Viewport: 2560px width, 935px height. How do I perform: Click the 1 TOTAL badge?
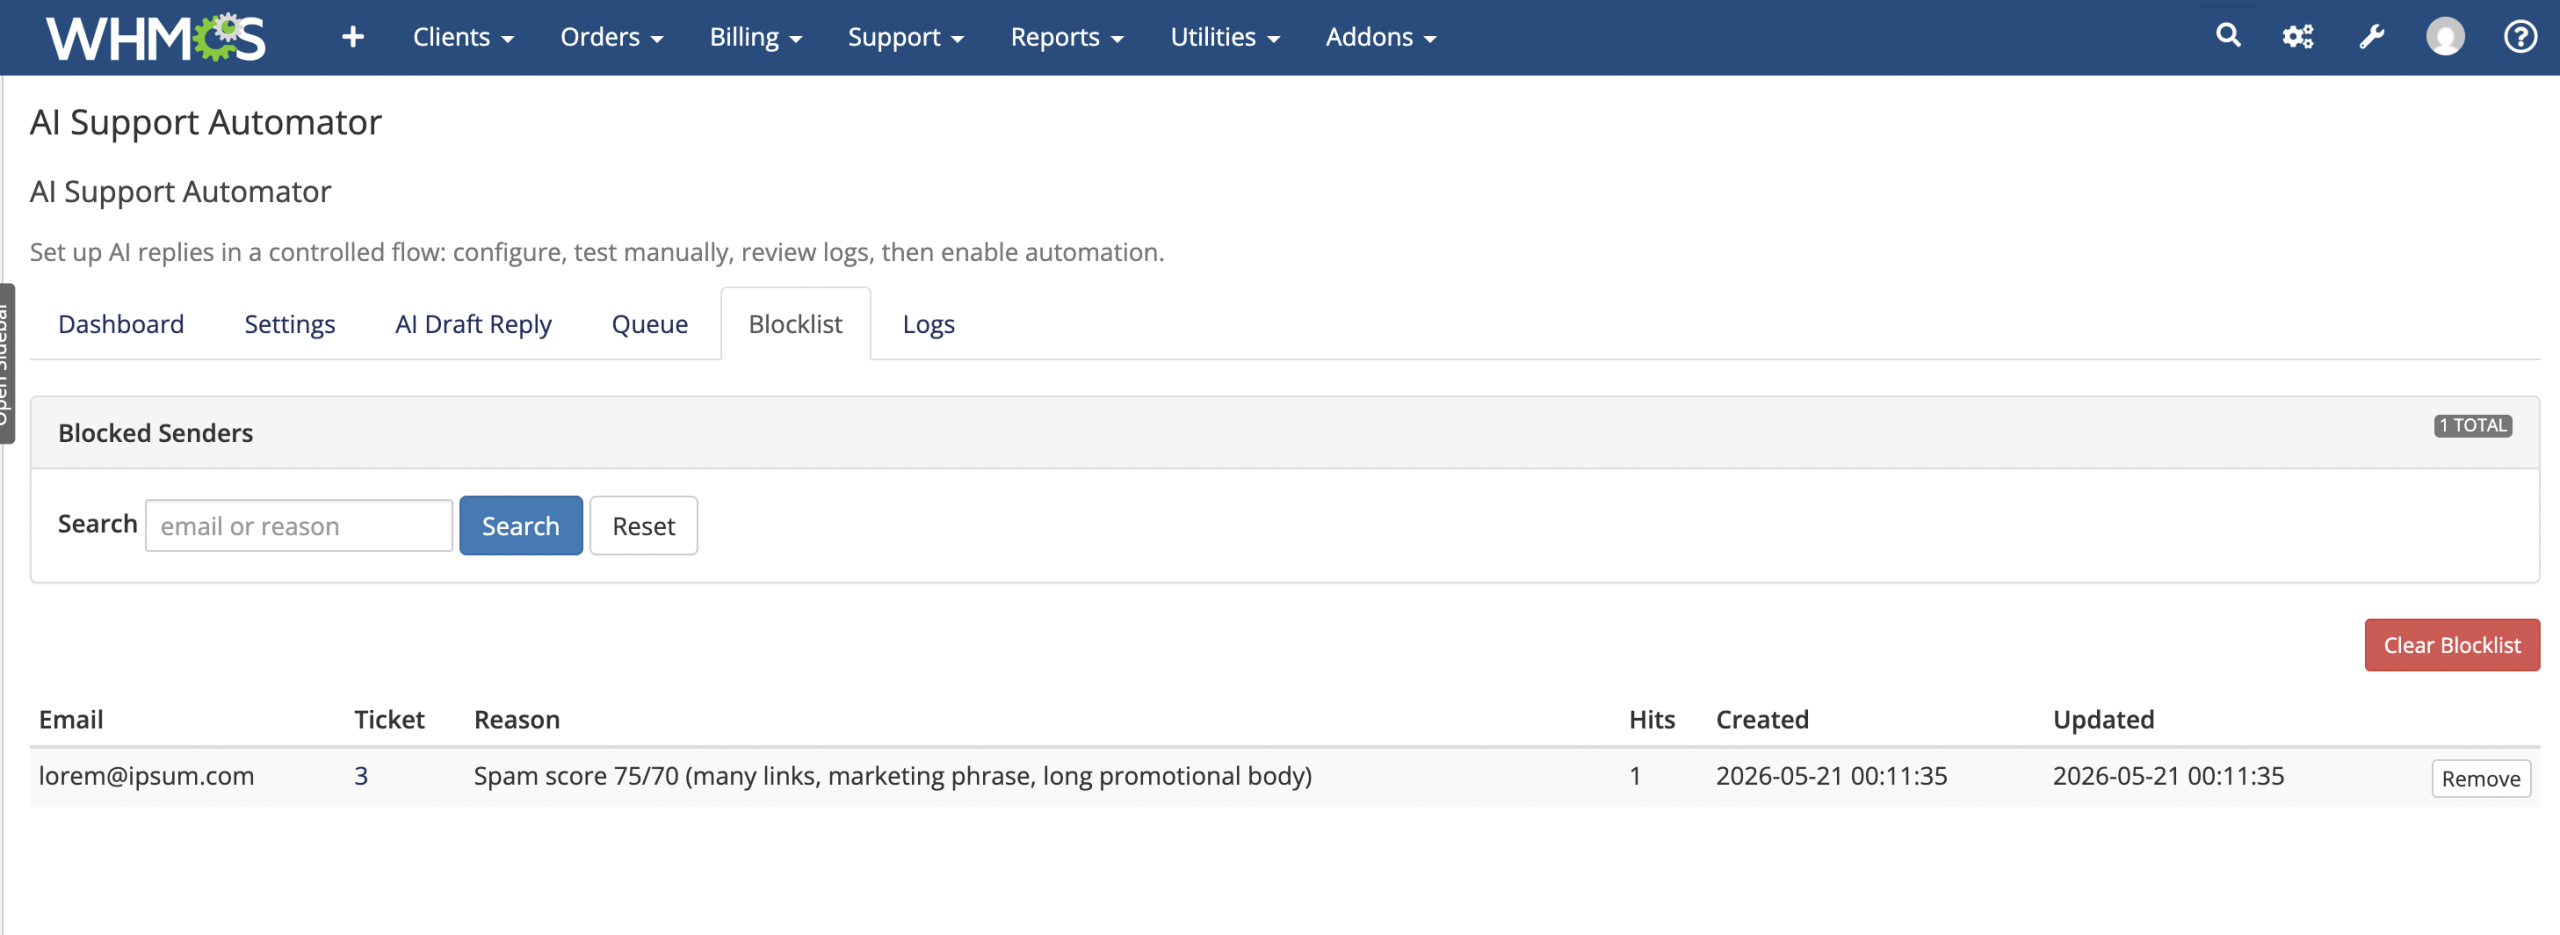2473,426
